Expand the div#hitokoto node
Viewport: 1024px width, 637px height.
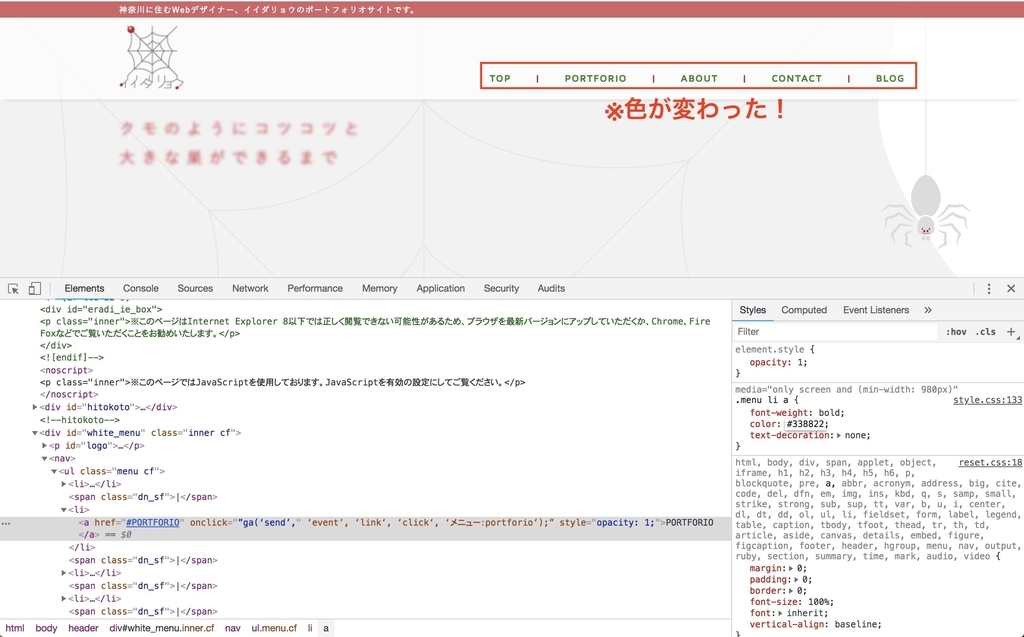pyautogui.click(x=35, y=407)
